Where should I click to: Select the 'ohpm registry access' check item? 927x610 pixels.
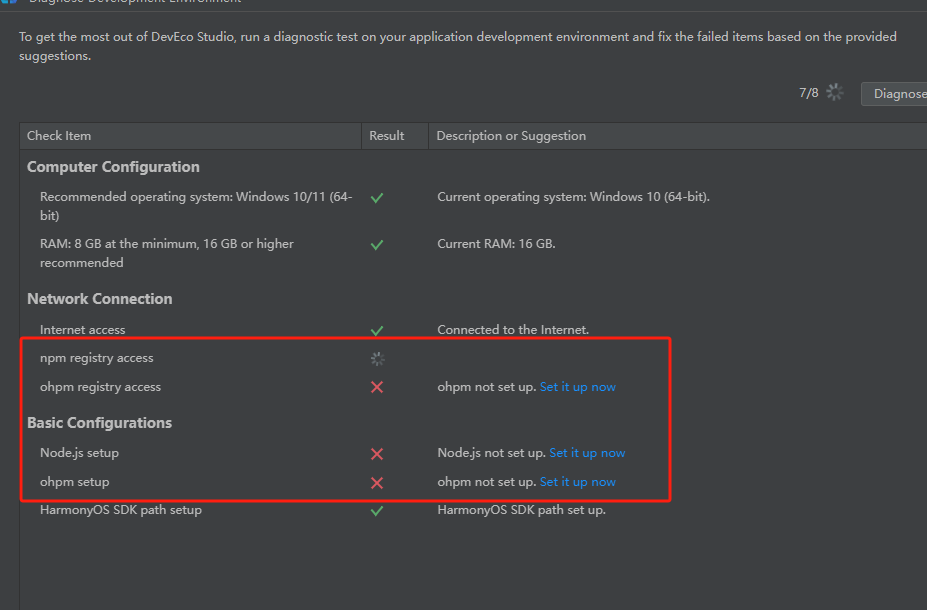coord(101,387)
